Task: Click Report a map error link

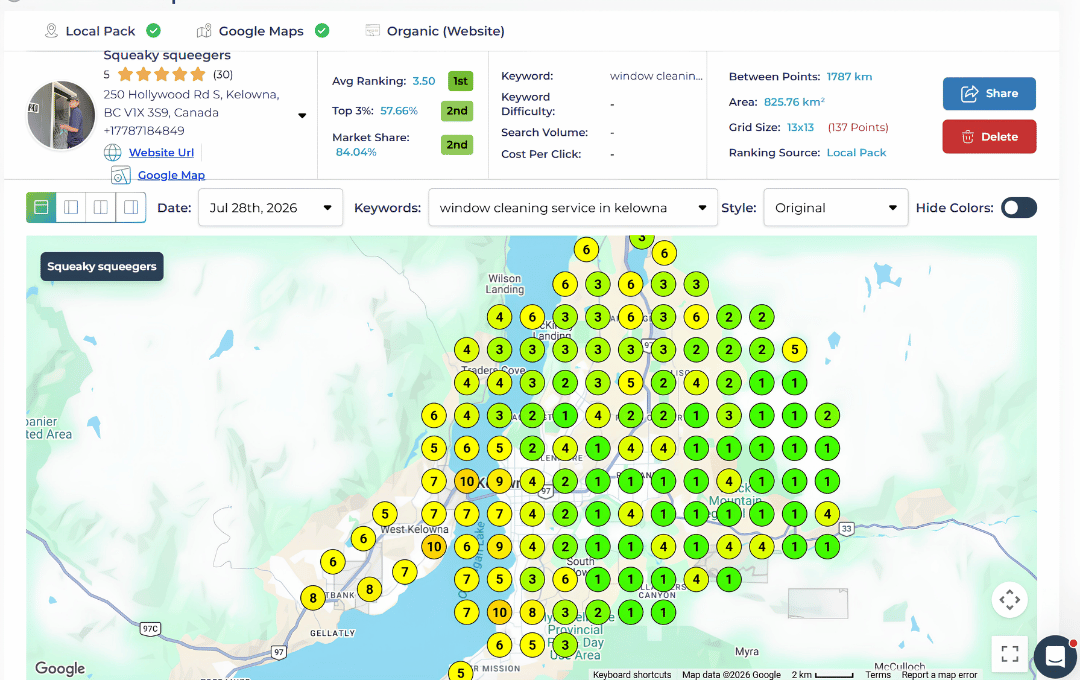Action: (939, 674)
